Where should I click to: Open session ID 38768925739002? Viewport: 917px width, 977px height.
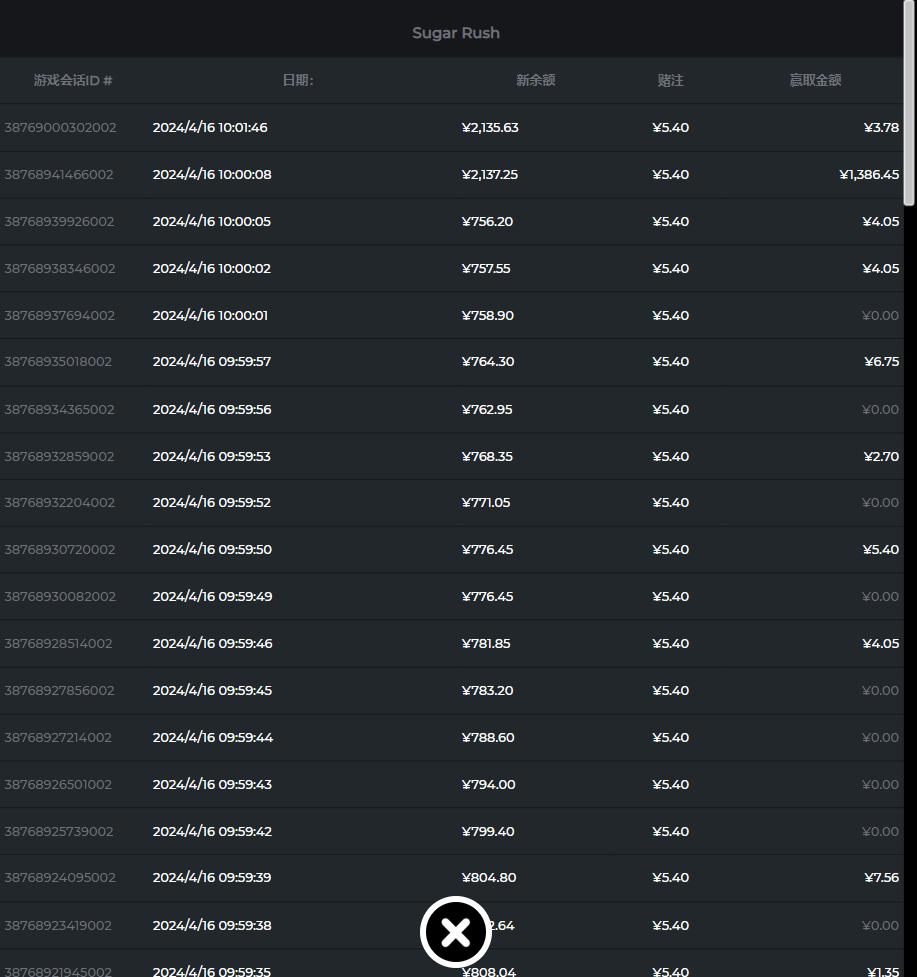(59, 831)
